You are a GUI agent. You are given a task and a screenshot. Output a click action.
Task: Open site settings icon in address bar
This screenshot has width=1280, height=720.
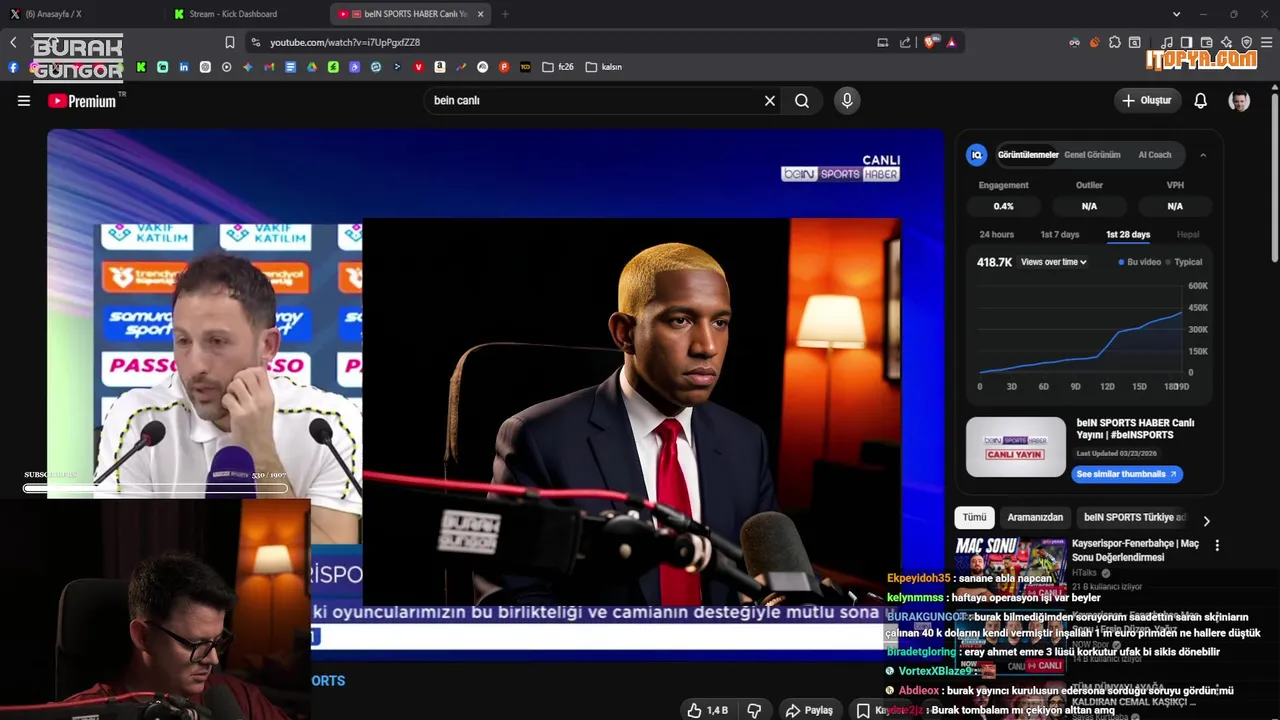coord(256,42)
